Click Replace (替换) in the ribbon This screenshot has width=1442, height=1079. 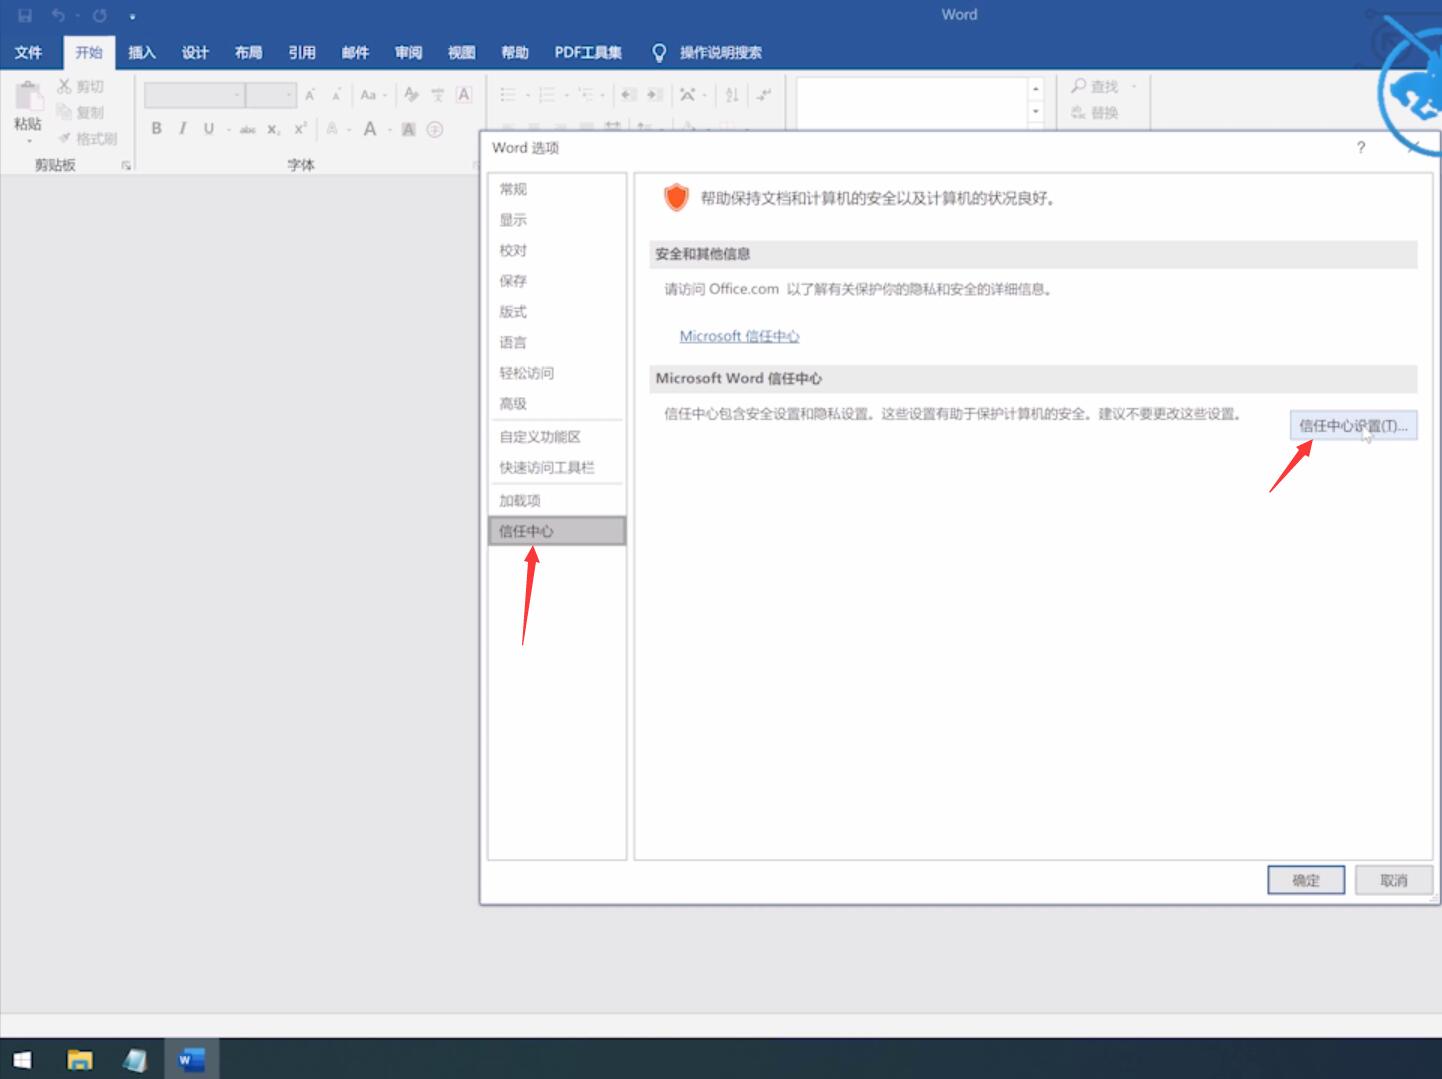tap(1094, 113)
